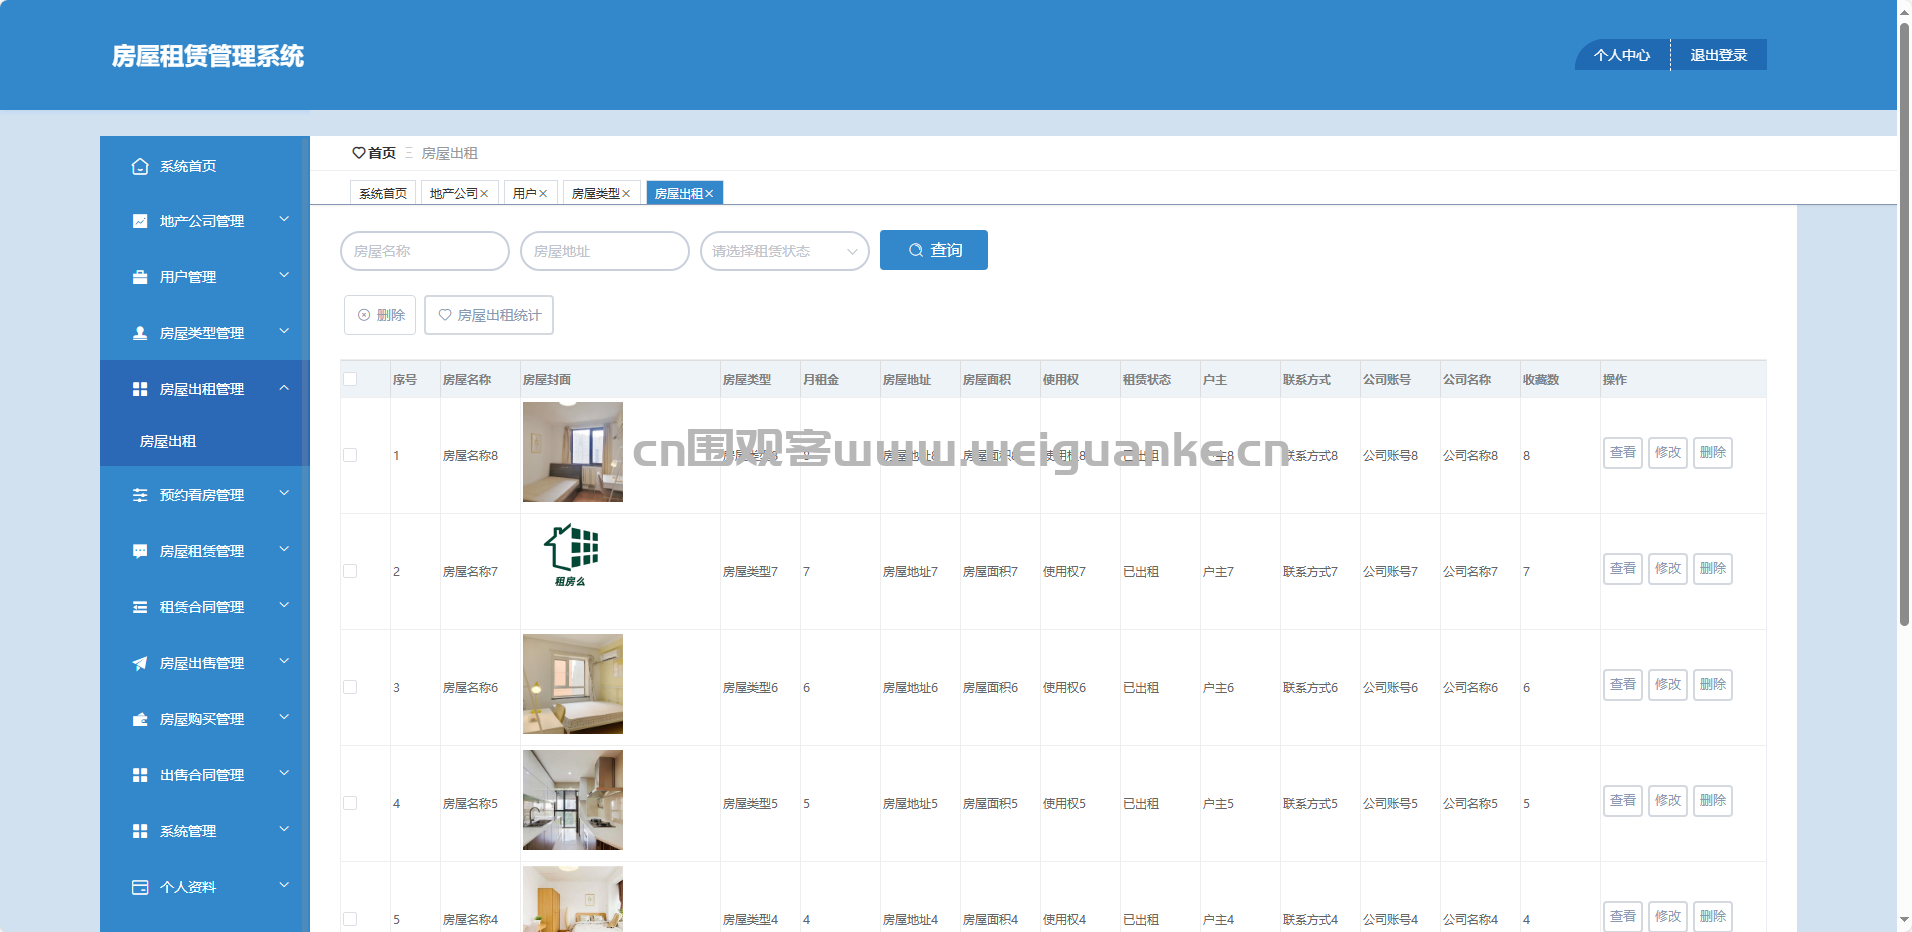Close the 房屋类型 tab with its x
The height and width of the screenshot is (932, 1912).
point(626,194)
